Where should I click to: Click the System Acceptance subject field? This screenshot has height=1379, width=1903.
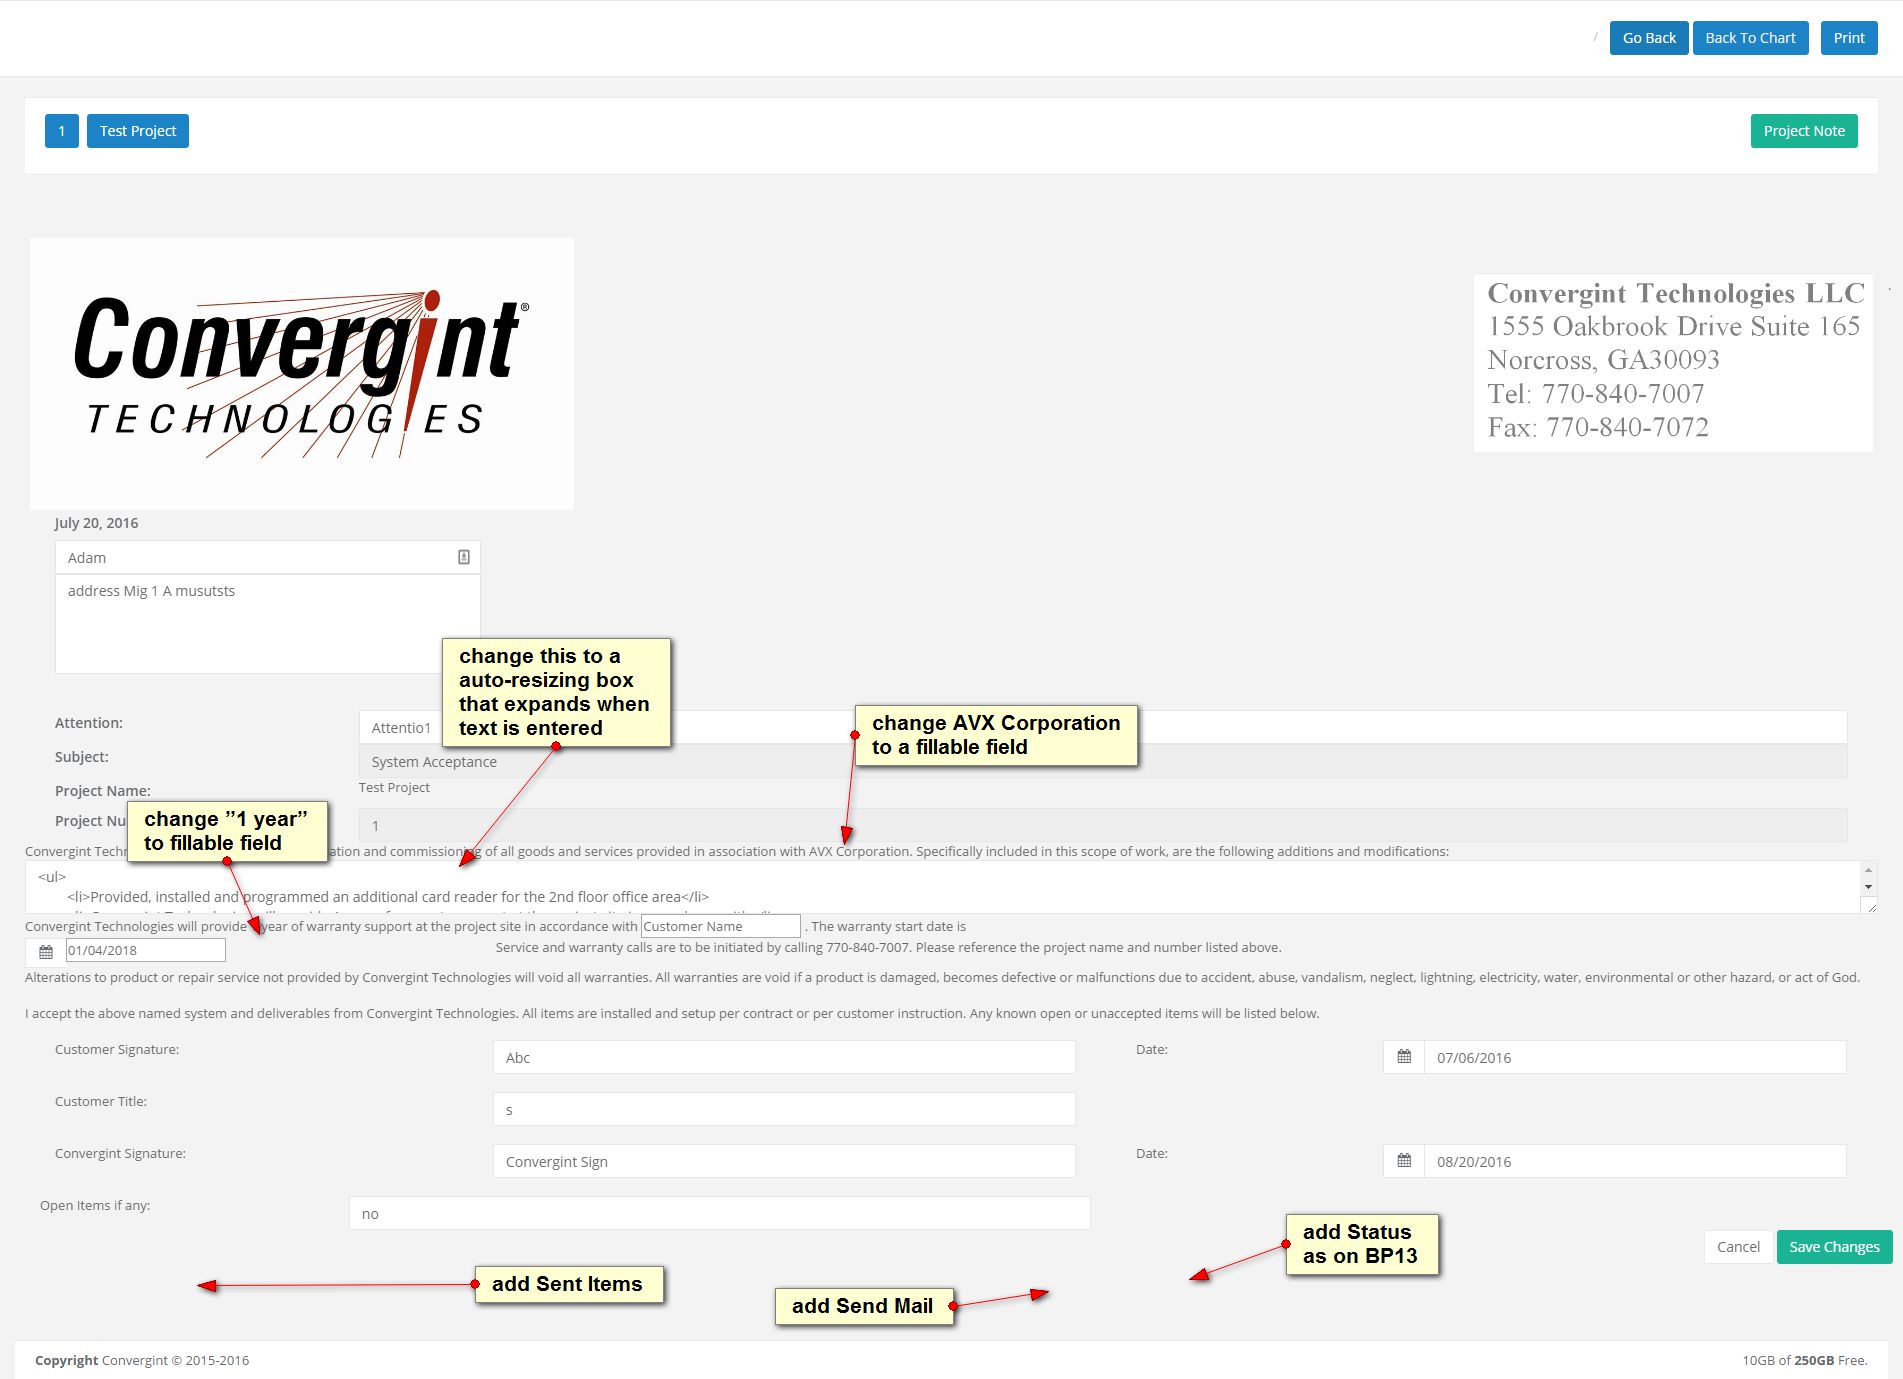1103,761
